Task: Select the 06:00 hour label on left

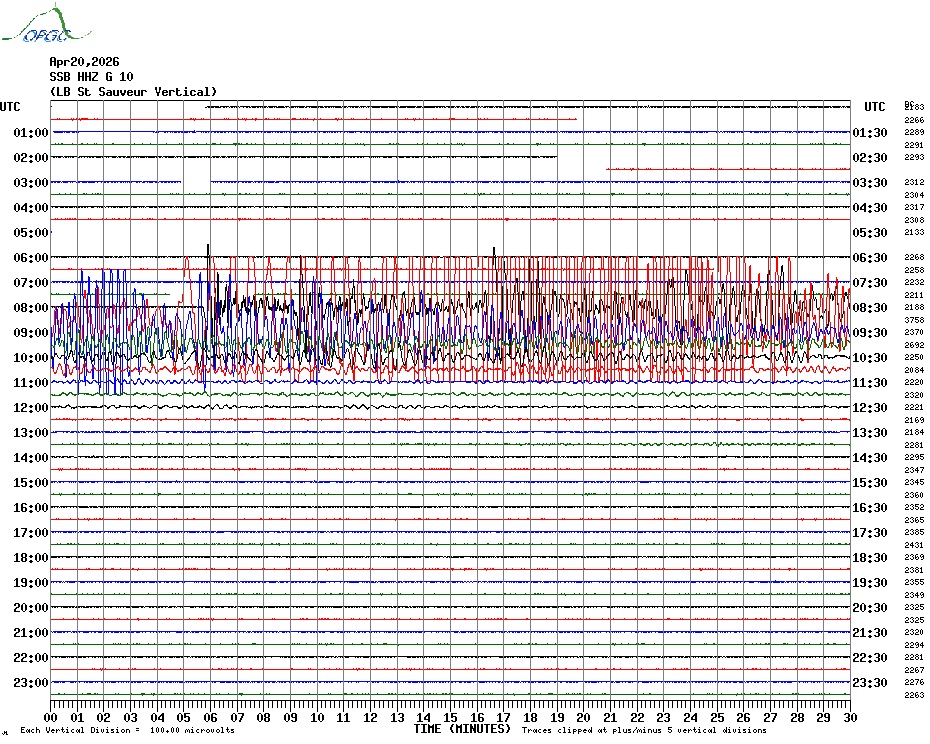Action: pos(31,258)
